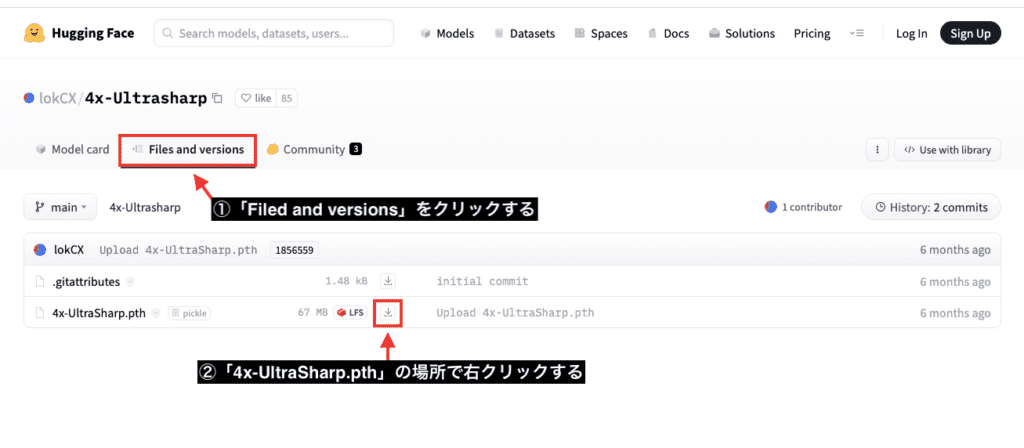This screenshot has width=1024, height=448.
Task: Click the Log In link
Action: tap(911, 33)
